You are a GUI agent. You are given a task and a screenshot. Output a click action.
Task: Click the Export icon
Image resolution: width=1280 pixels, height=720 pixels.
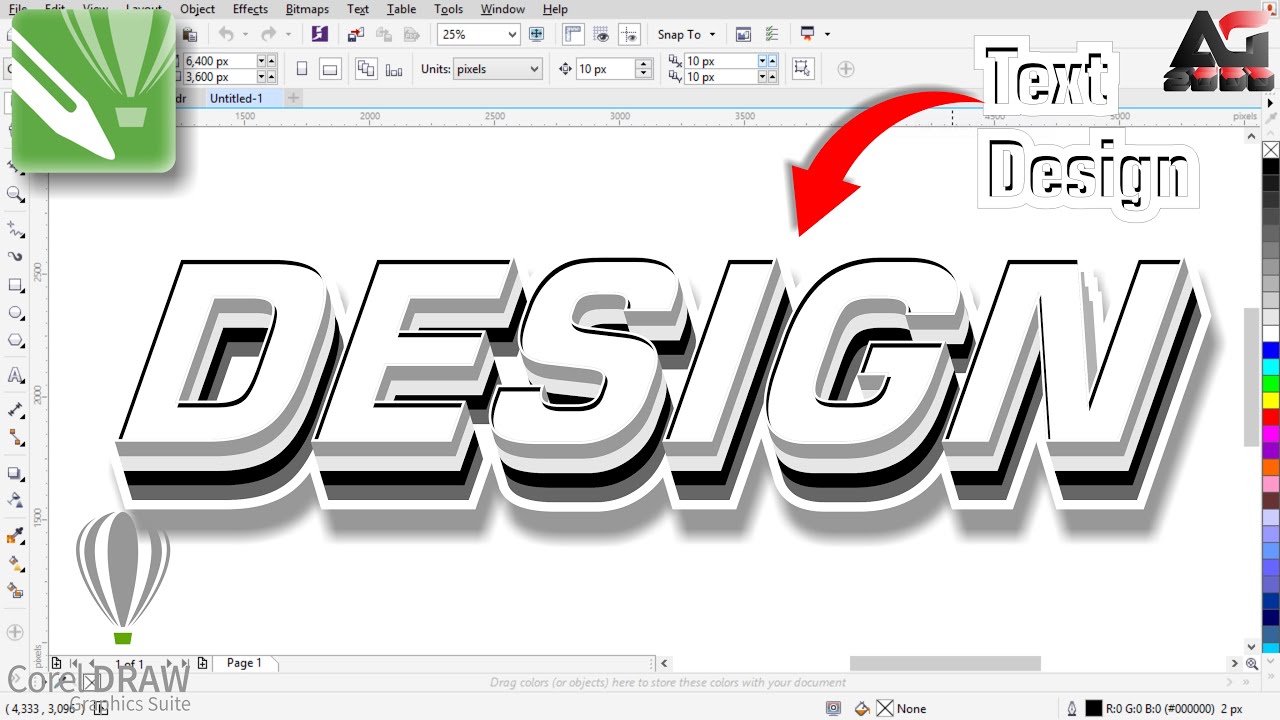tap(383, 34)
